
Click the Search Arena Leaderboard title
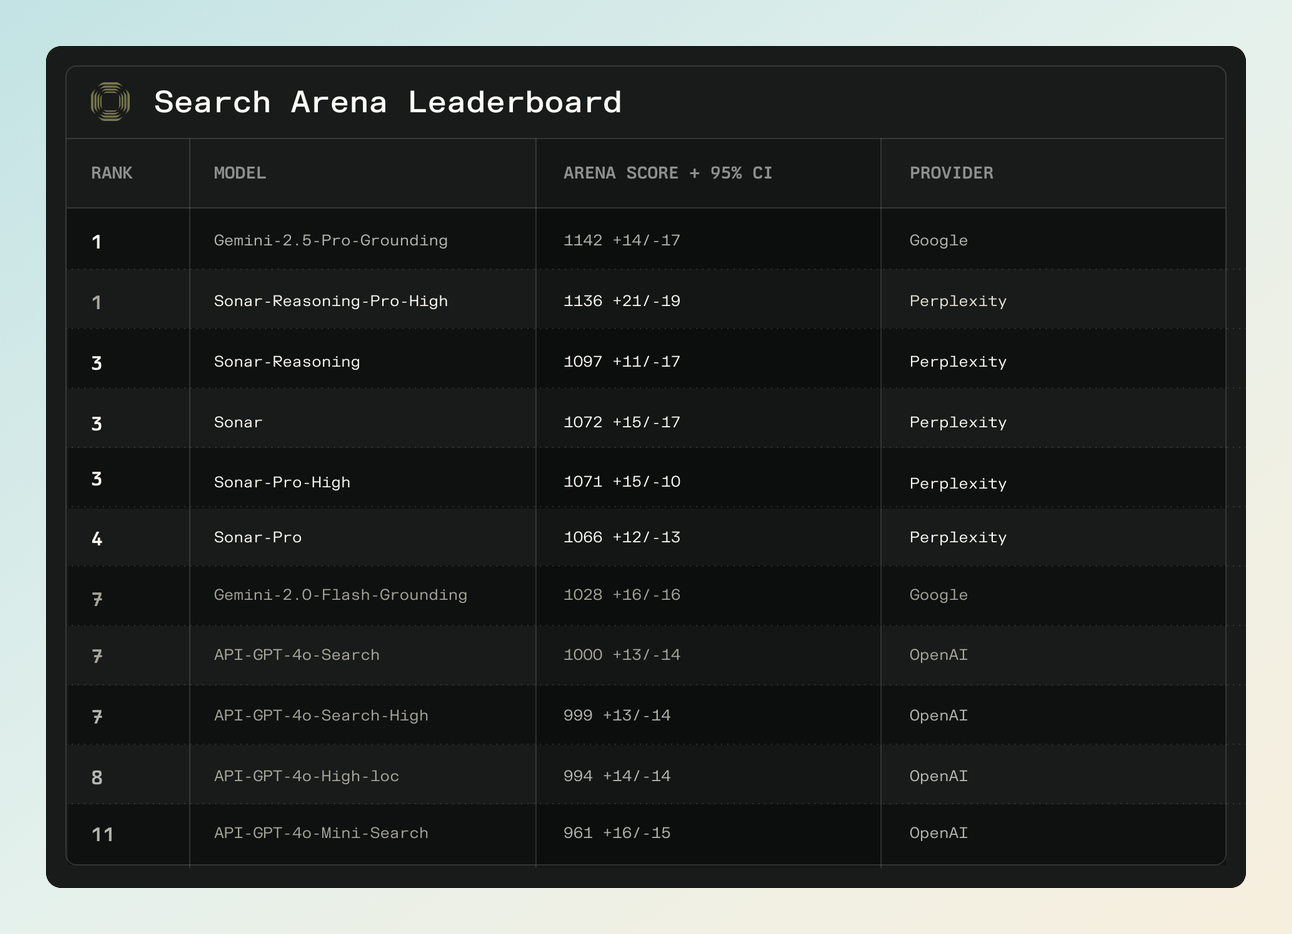[x=388, y=102]
